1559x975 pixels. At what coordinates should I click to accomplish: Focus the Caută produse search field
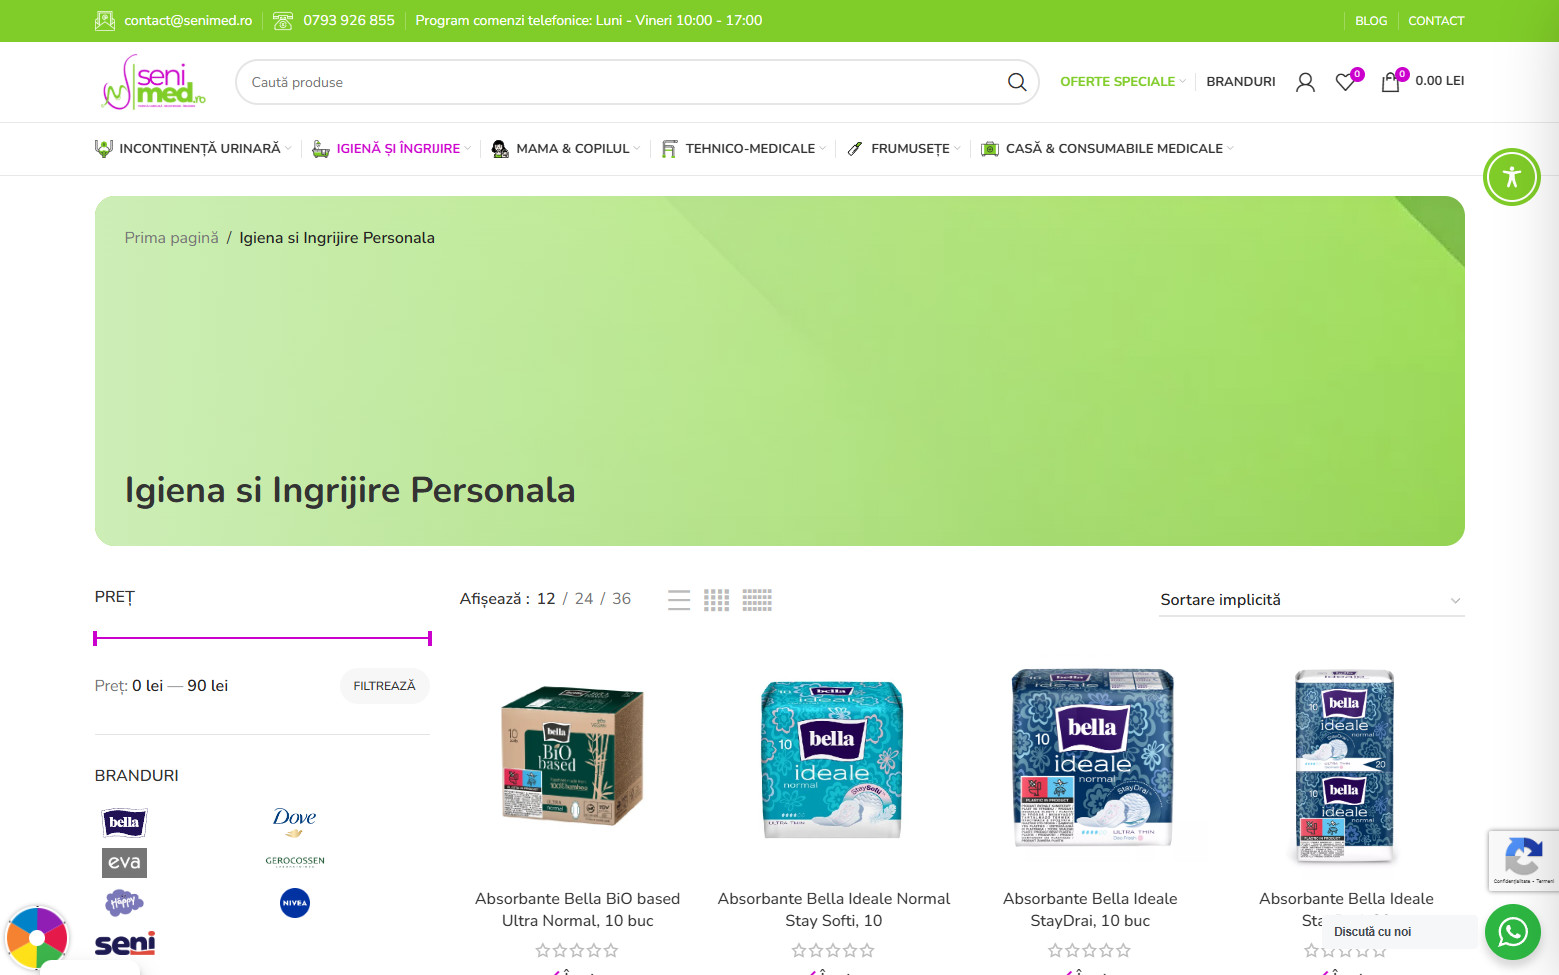tap(620, 82)
